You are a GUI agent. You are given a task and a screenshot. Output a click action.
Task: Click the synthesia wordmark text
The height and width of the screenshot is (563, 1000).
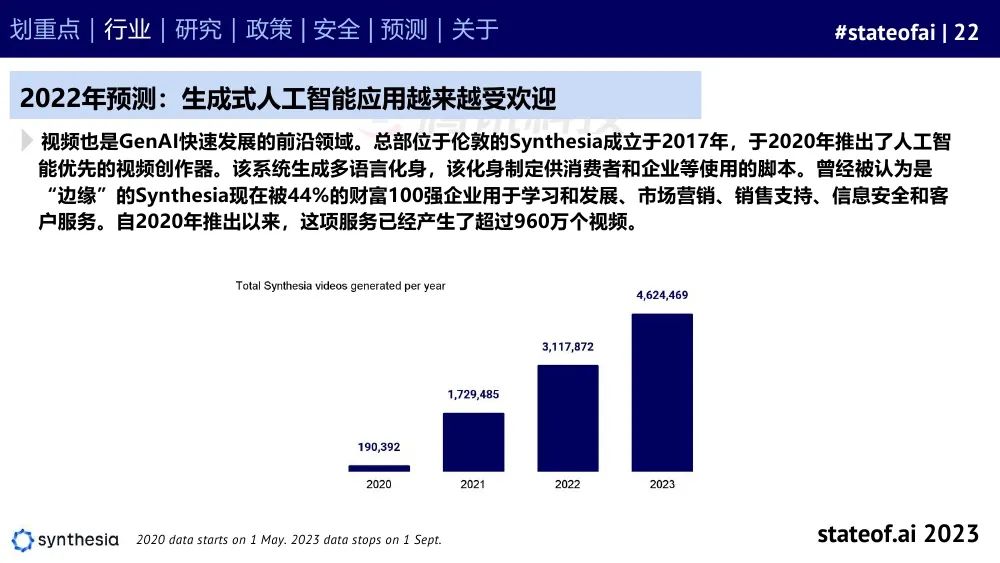(78, 540)
